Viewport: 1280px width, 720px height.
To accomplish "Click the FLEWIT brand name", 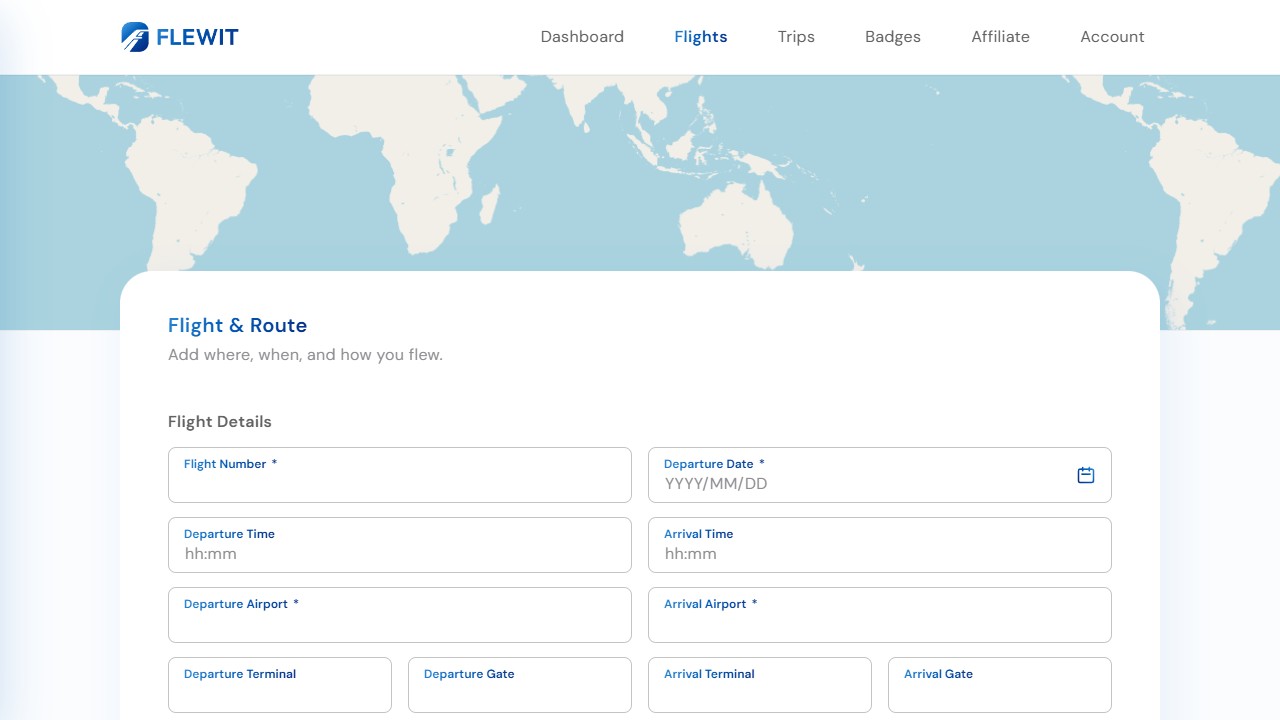I will [x=197, y=38].
